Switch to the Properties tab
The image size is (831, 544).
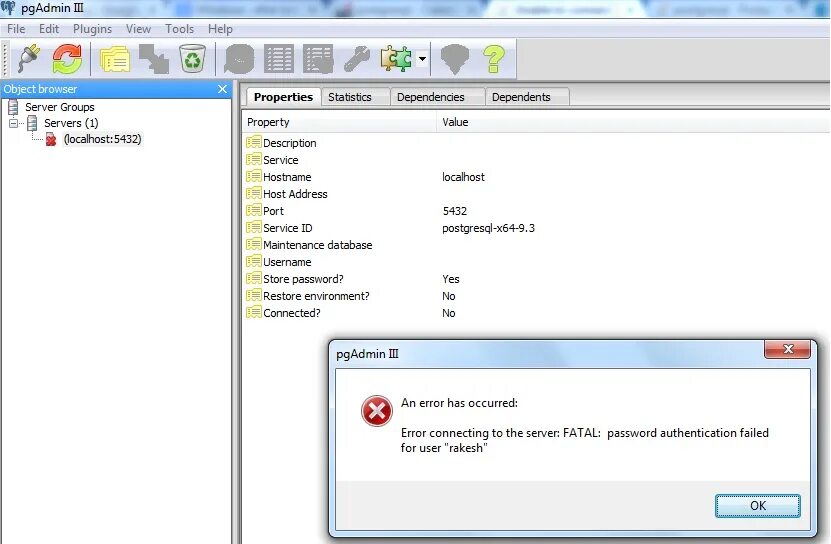284,97
